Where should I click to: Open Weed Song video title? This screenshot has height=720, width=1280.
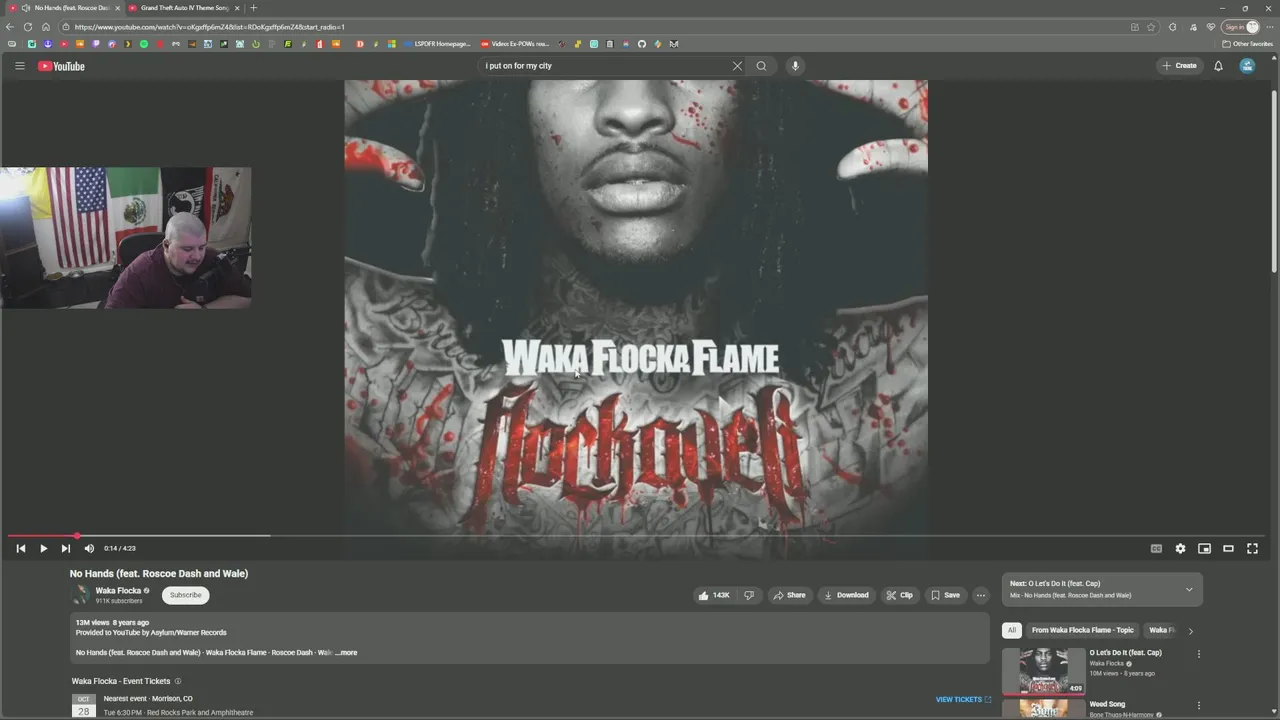click(x=1107, y=704)
